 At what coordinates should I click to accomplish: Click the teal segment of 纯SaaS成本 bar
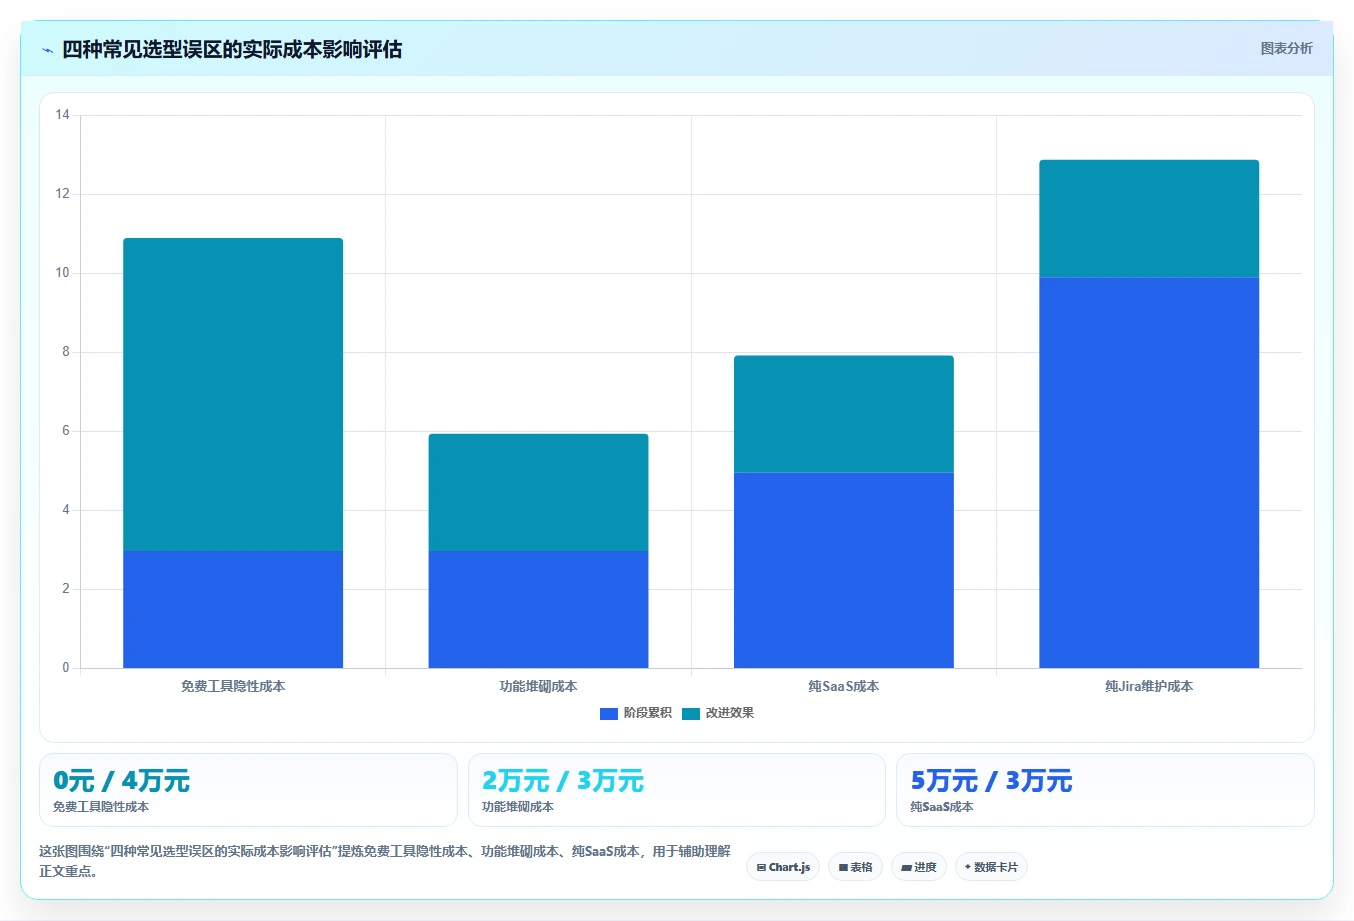(844, 414)
